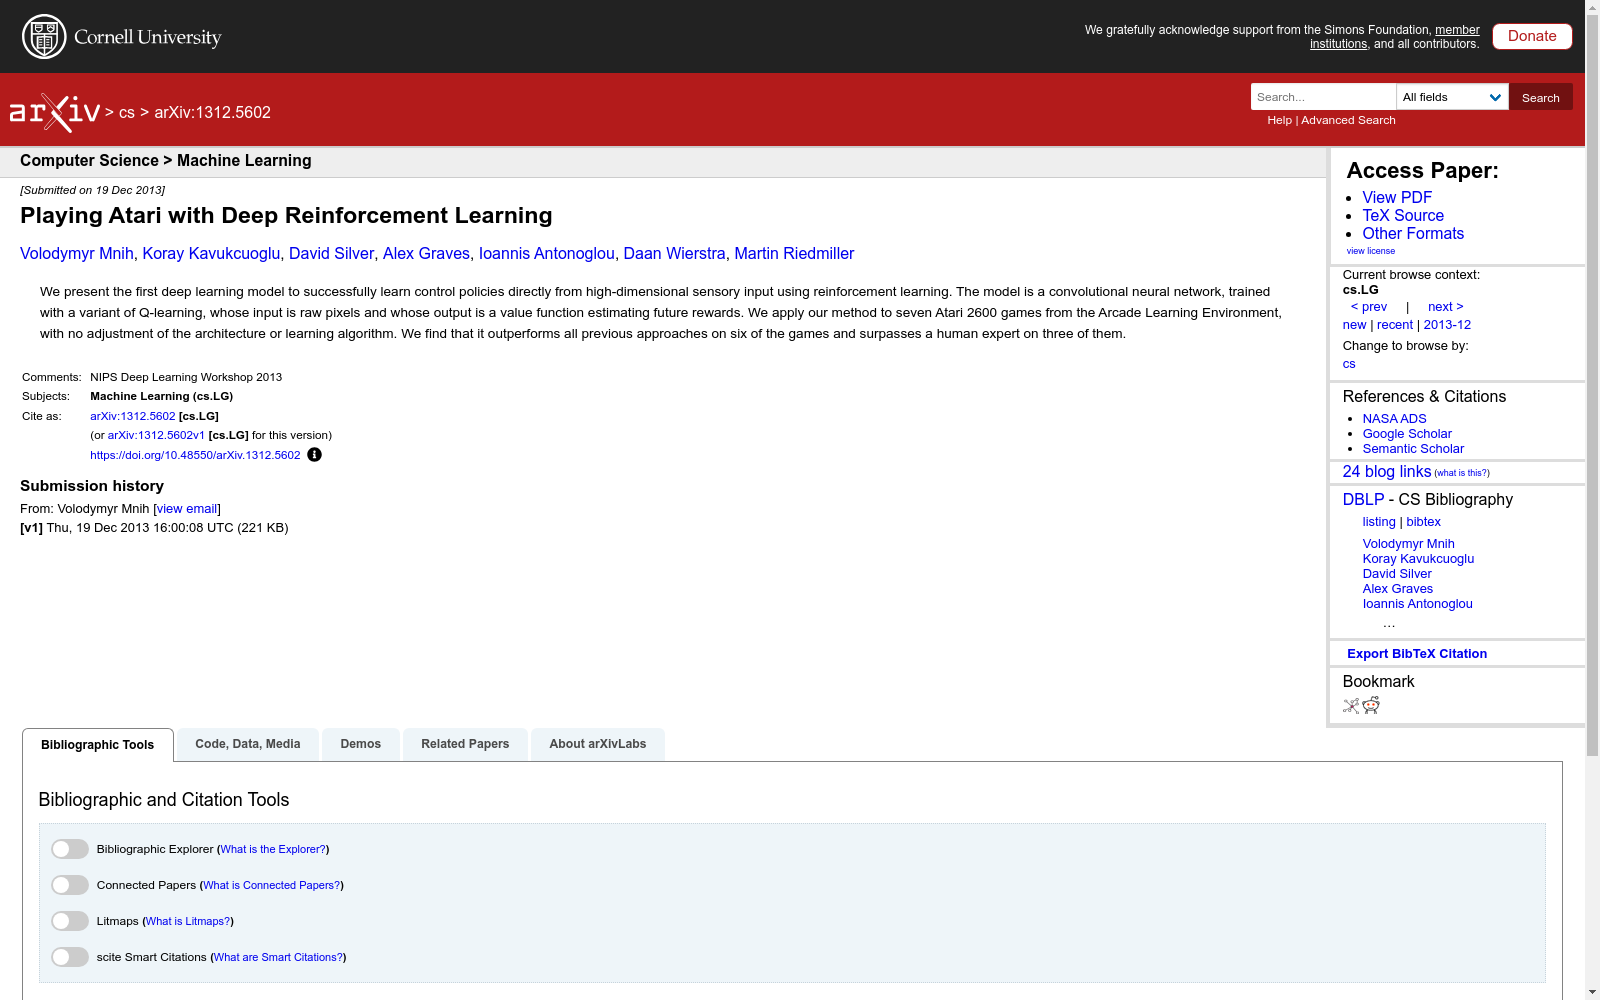The width and height of the screenshot is (1600, 1000).
Task: Click the view email link
Action: coord(187,509)
